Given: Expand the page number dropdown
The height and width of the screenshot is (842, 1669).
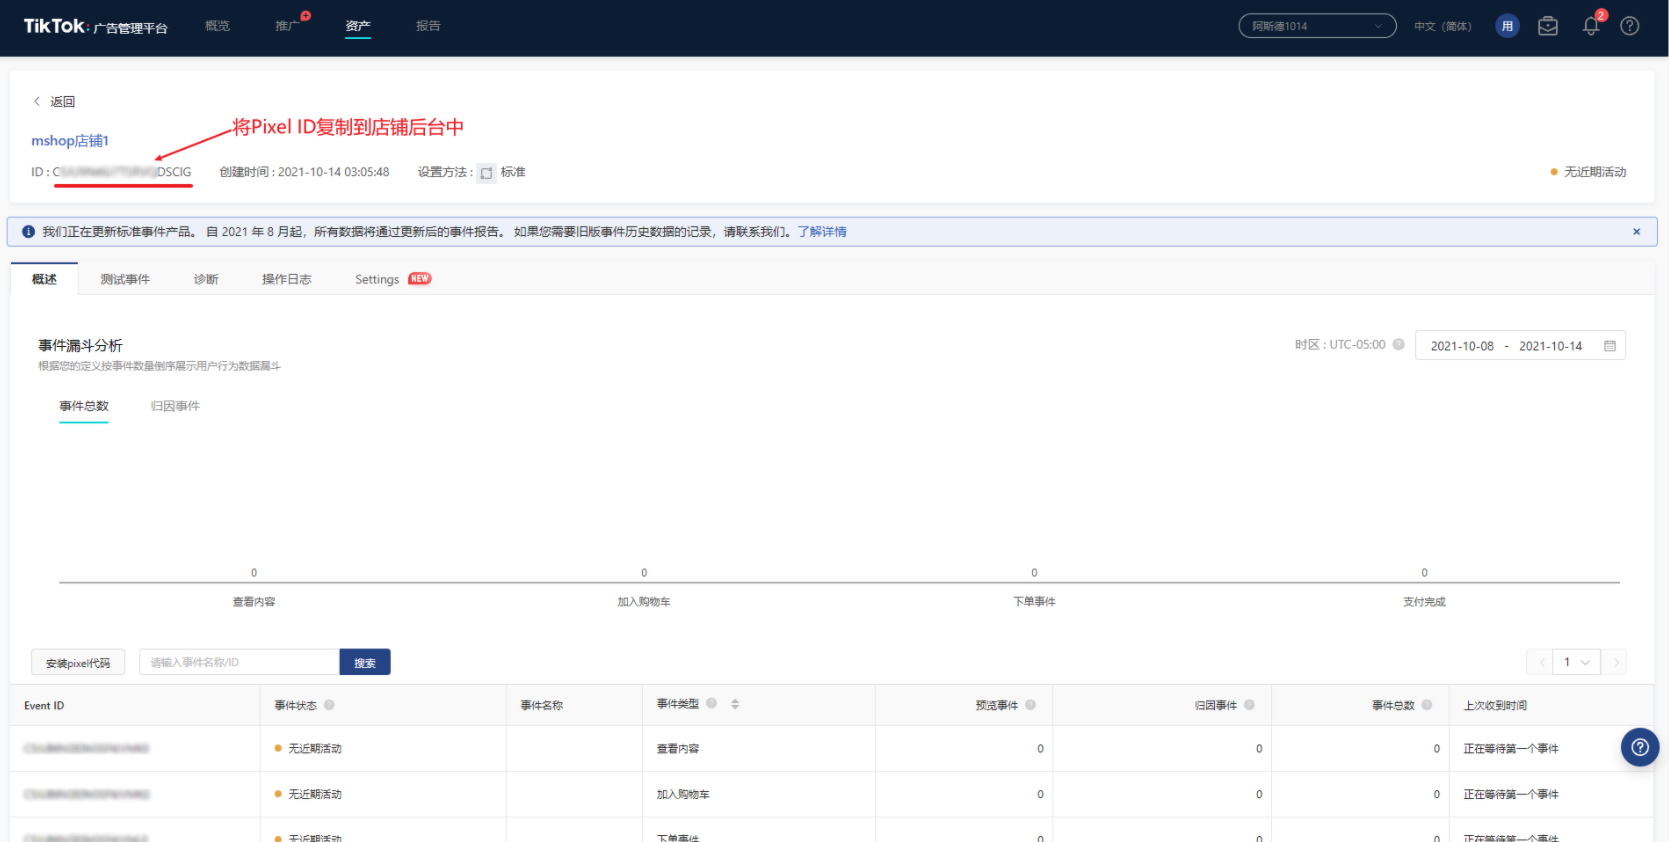Looking at the screenshot, I should pos(1577,662).
